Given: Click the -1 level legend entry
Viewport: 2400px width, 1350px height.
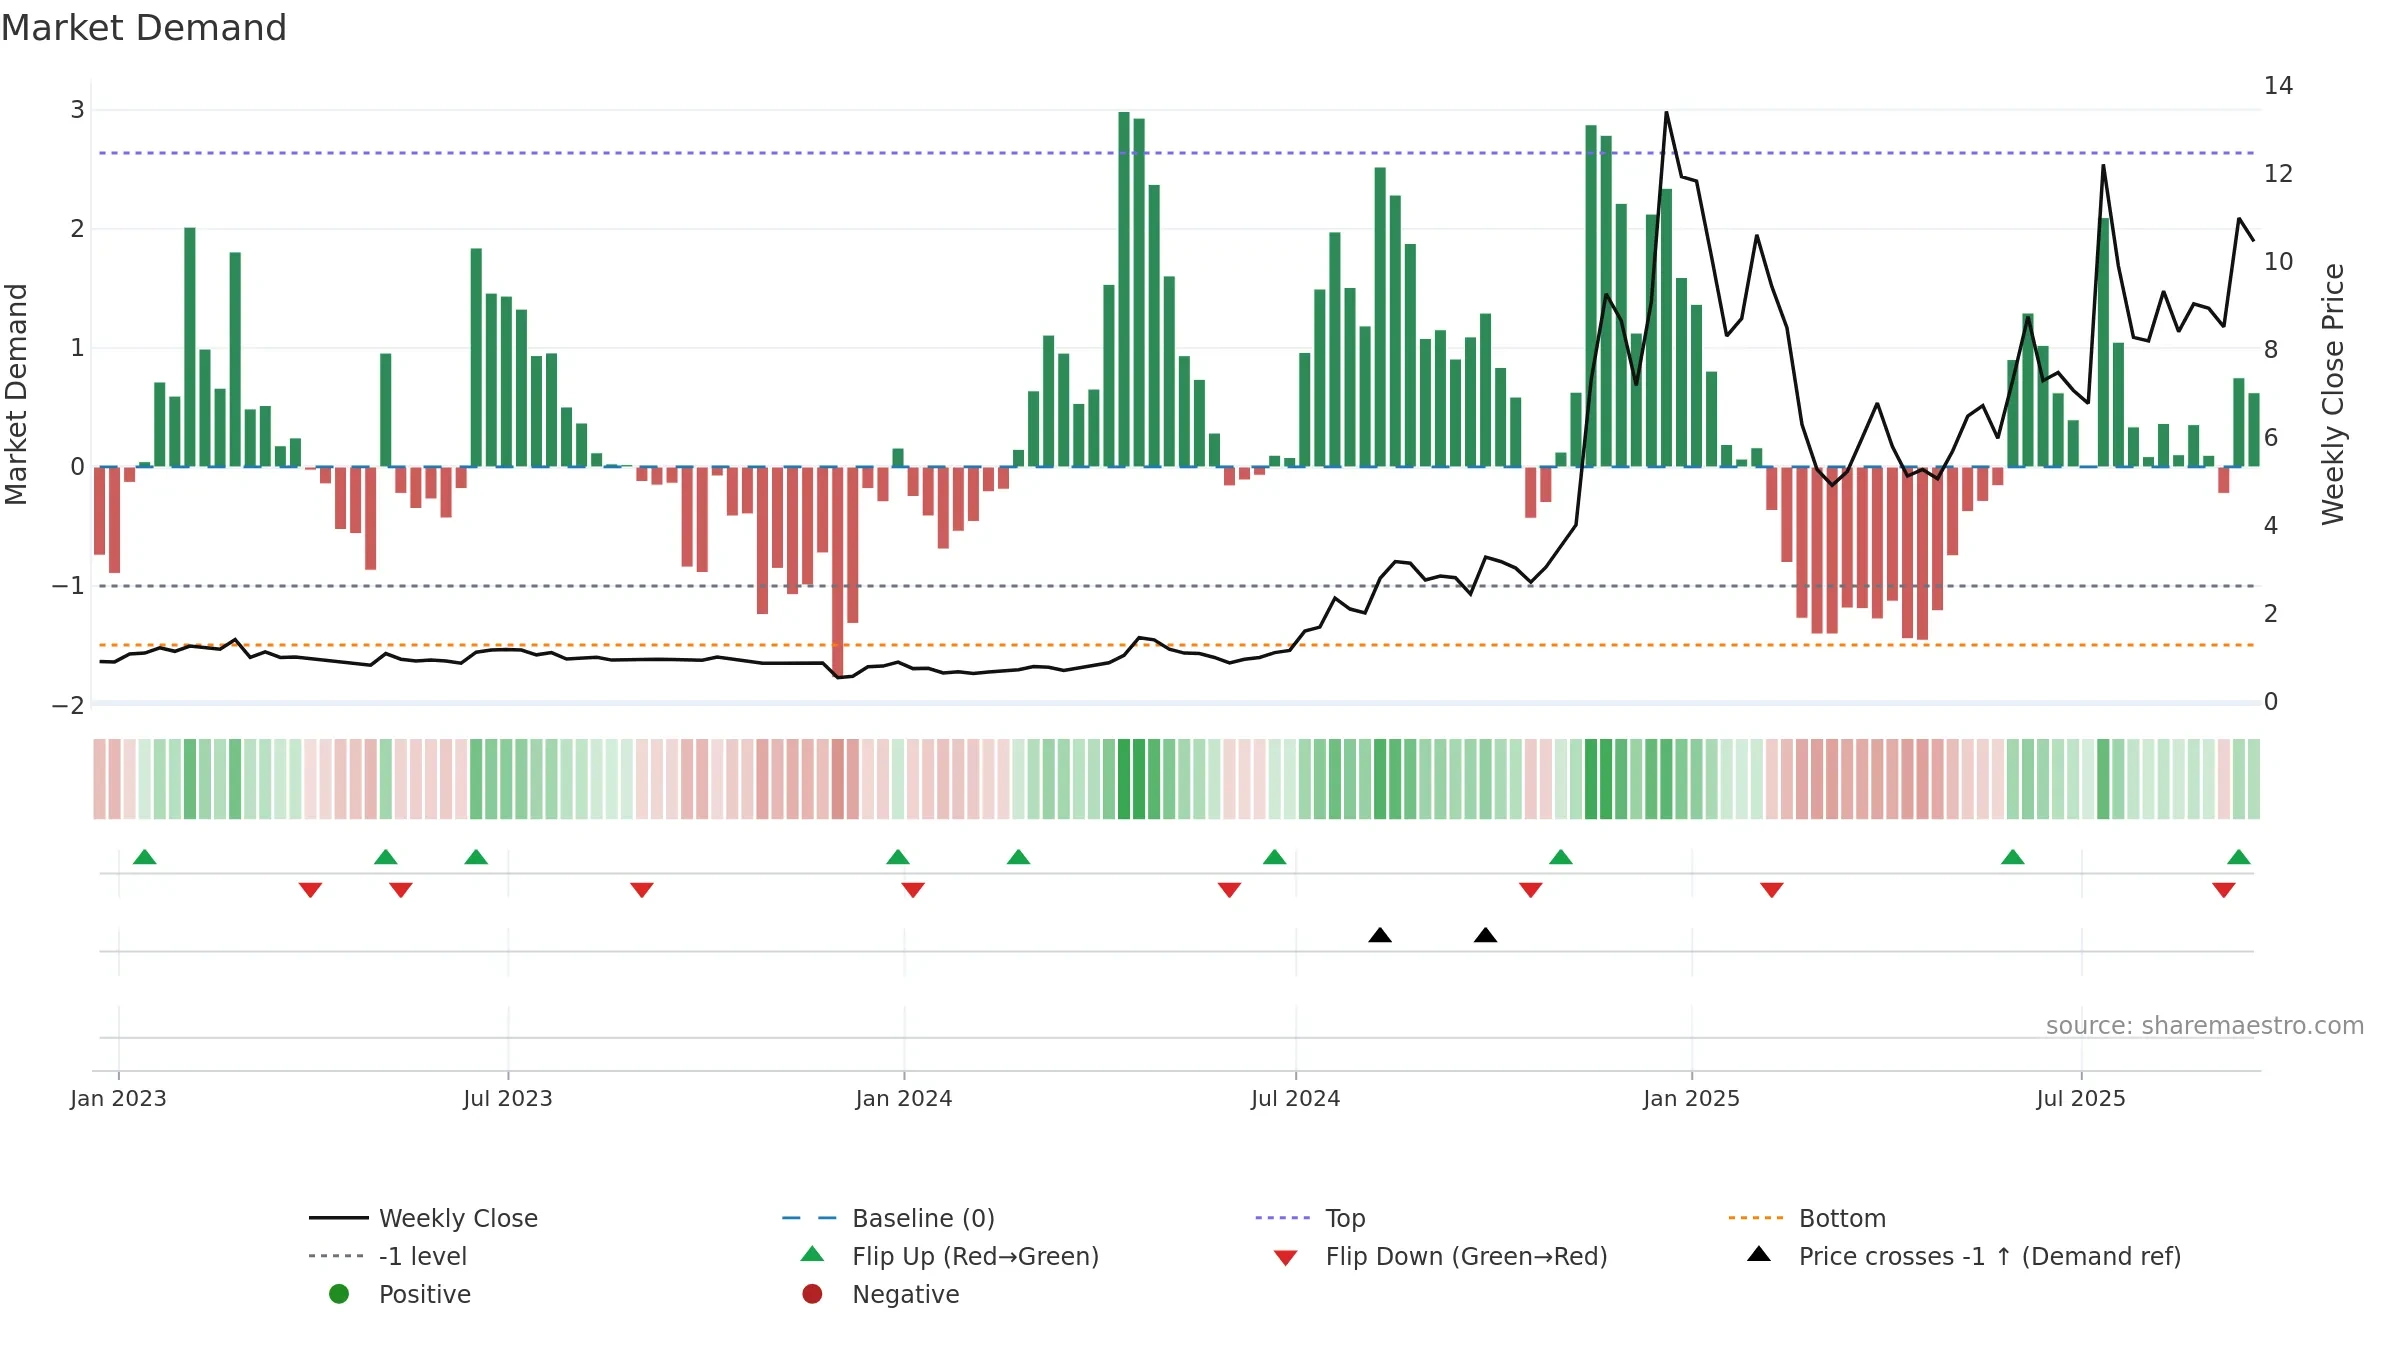Looking at the screenshot, I should point(388,1256).
